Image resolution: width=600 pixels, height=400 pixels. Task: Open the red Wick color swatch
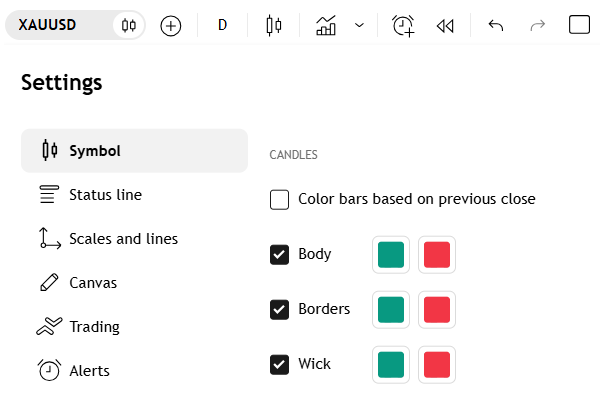[437, 364]
